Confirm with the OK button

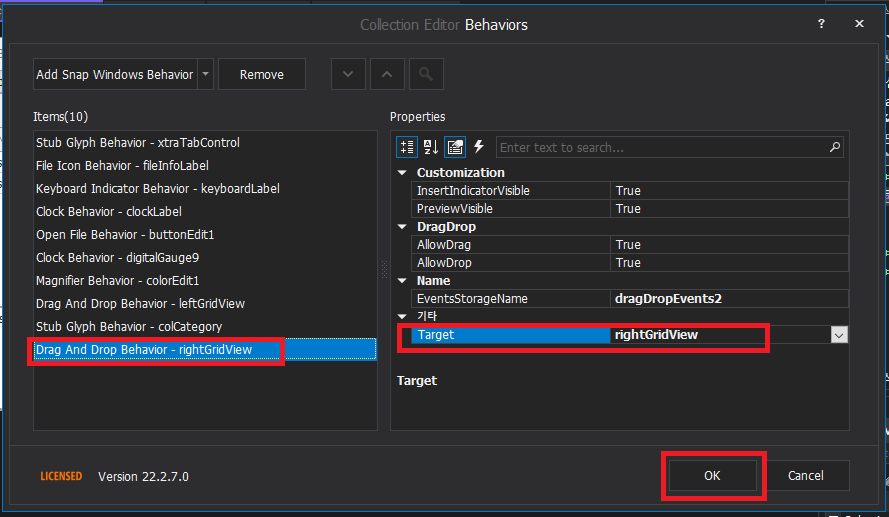point(713,476)
